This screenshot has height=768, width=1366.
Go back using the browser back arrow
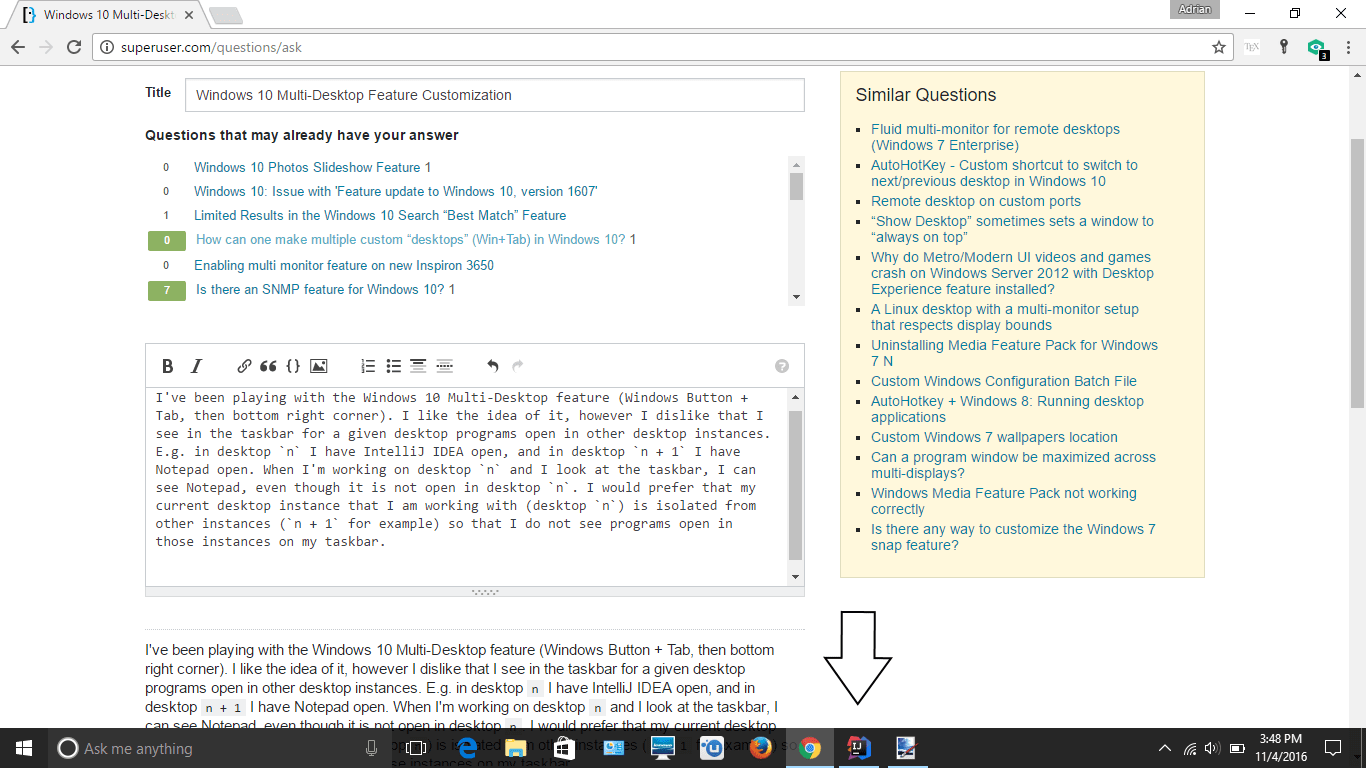coord(18,47)
